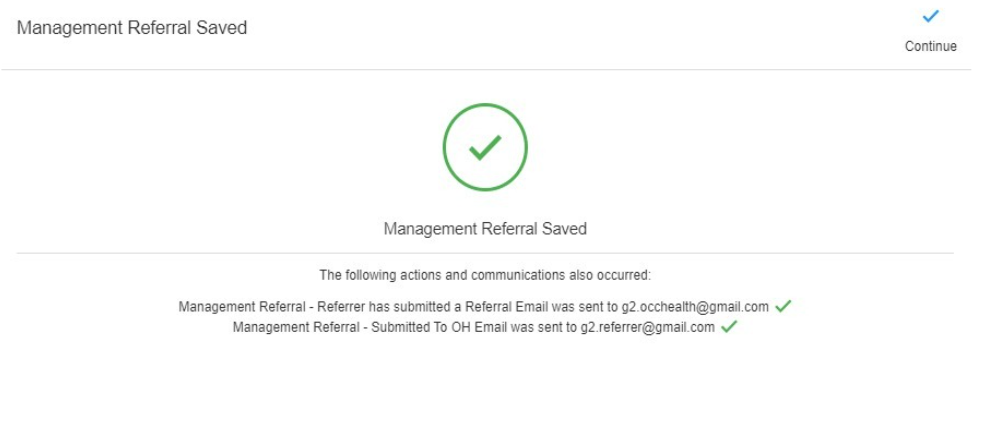Image resolution: width=981 pixels, height=428 pixels.
Task: Click the Referrer has submitted a Referral line
Action: click(x=473, y=307)
